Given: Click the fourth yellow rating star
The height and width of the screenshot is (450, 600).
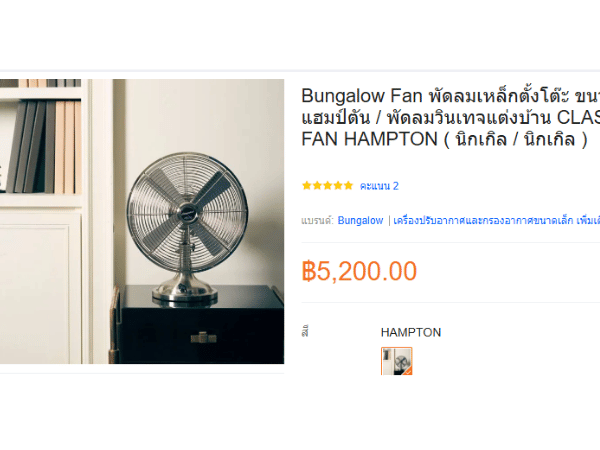Looking at the screenshot, I should click(x=338, y=186).
